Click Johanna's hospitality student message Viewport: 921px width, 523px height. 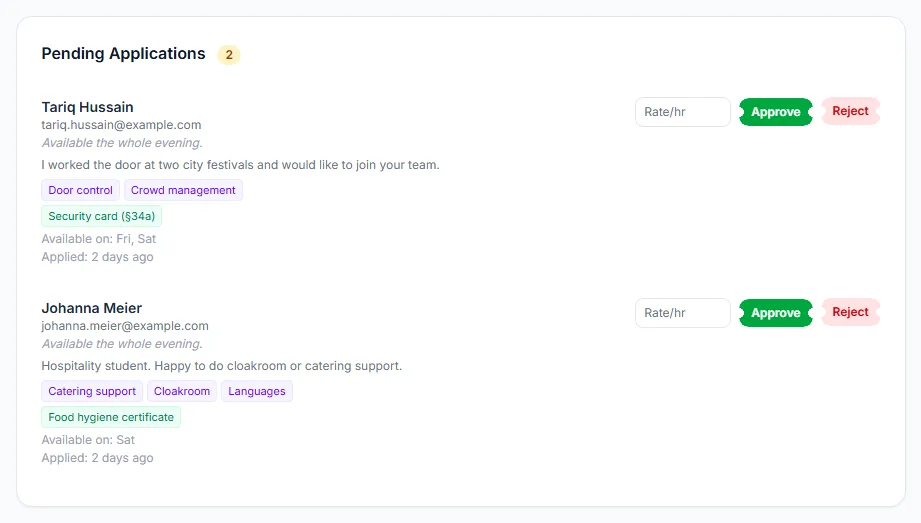point(221,366)
